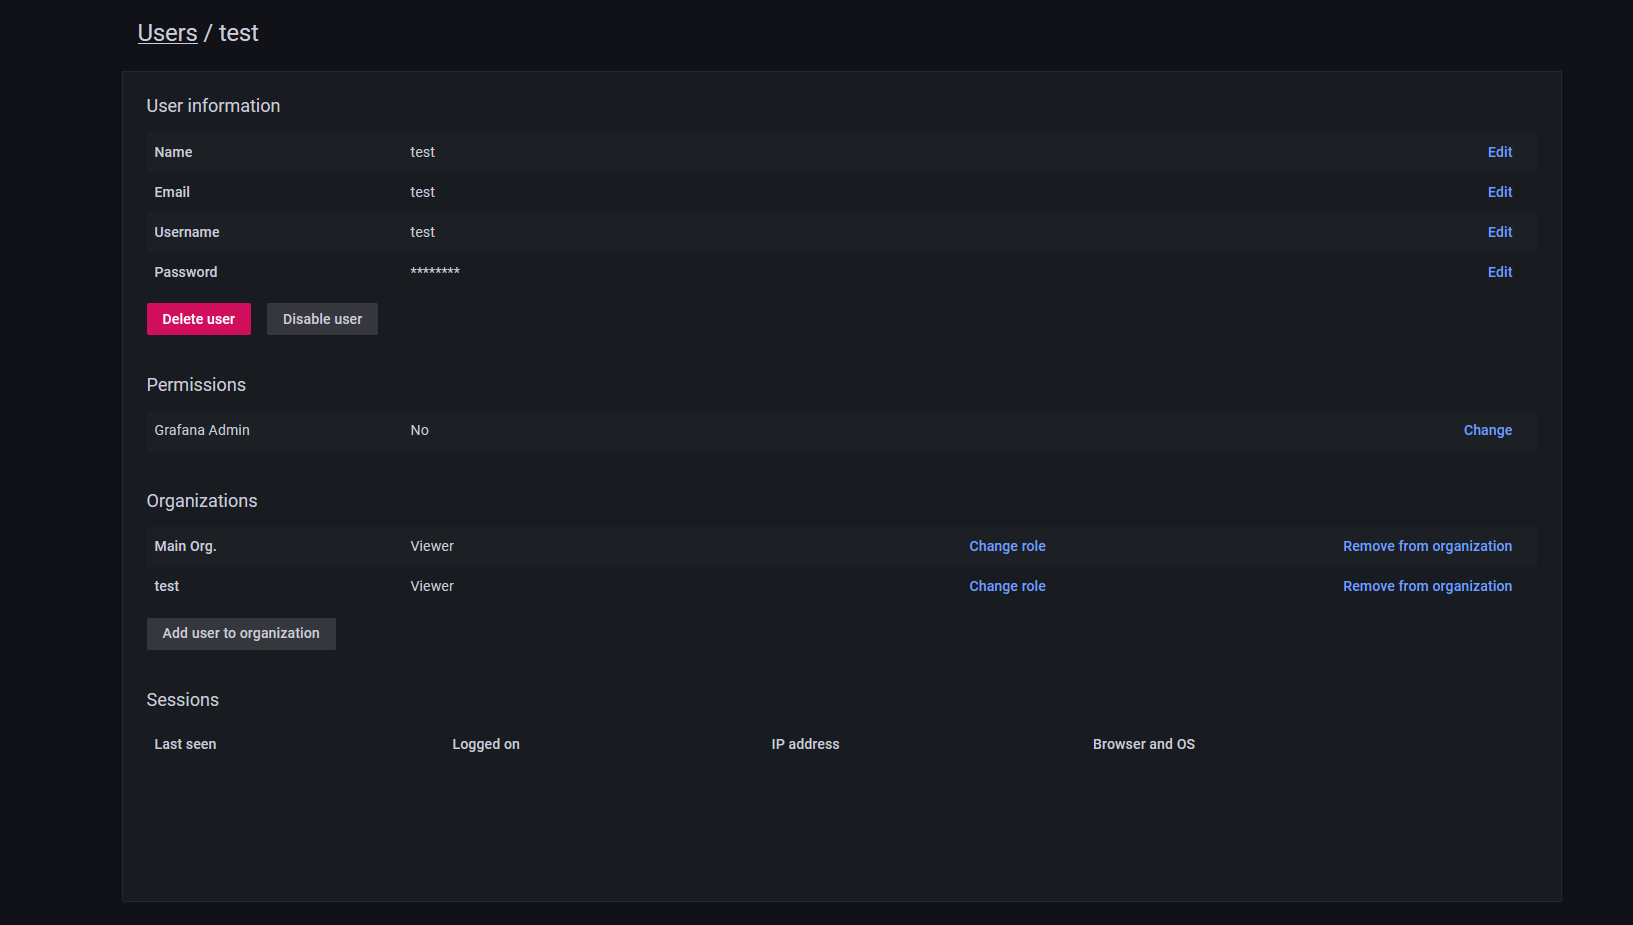Viewport: 1633px width, 925px height.
Task: Click the Browser and OS column header
Action: pyautogui.click(x=1144, y=744)
